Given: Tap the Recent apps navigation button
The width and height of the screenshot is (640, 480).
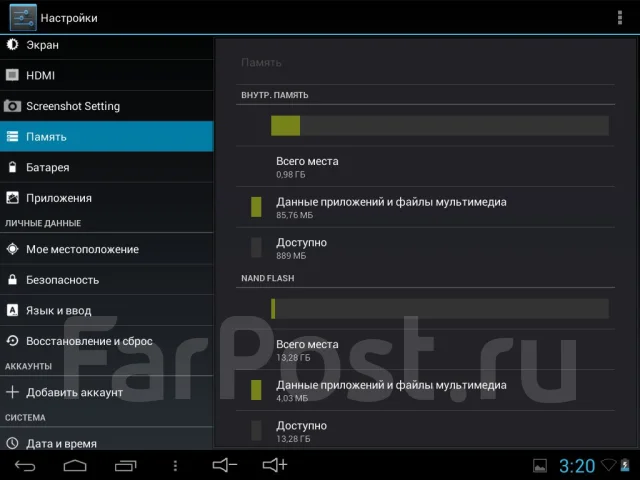Looking at the screenshot, I should pyautogui.click(x=125, y=465).
